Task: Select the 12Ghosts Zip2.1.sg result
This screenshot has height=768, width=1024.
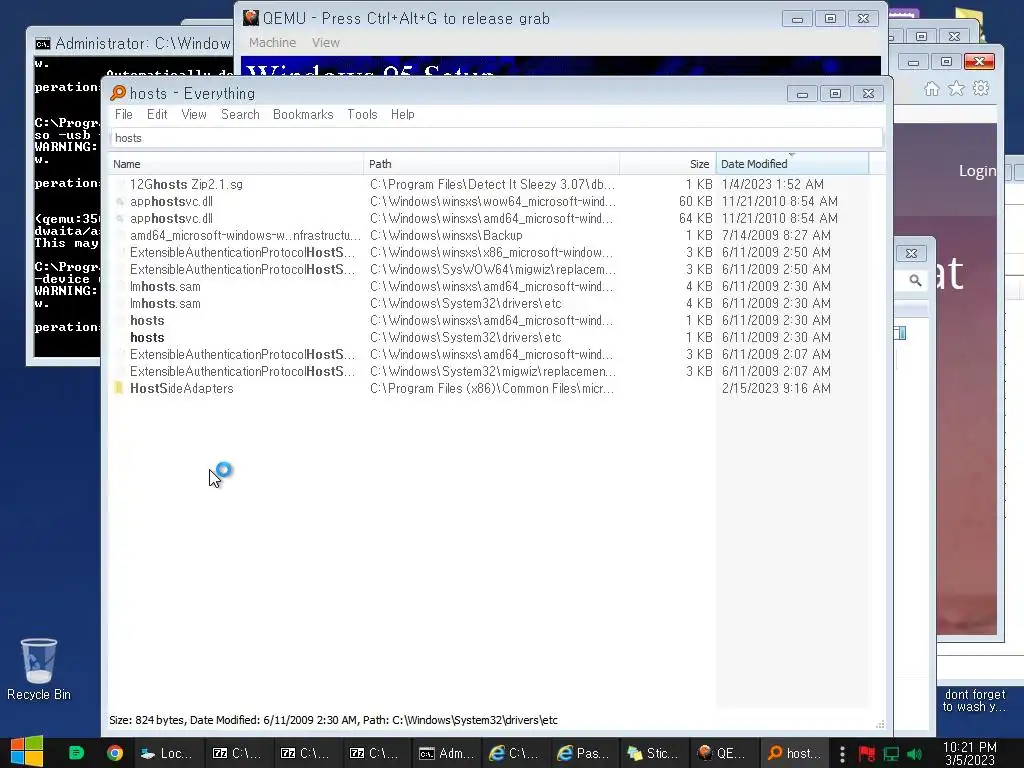Action: (x=186, y=185)
